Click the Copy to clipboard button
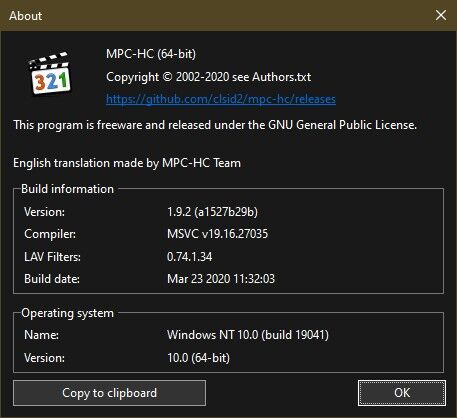This screenshot has width=457, height=418. coord(109,393)
